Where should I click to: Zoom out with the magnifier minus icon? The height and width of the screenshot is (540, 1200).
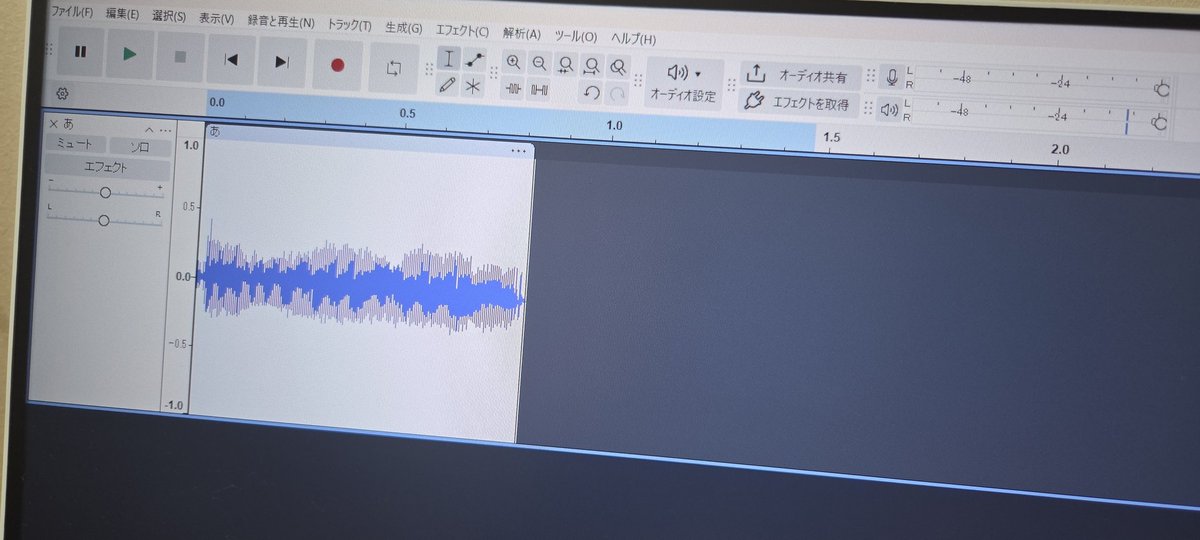(540, 64)
